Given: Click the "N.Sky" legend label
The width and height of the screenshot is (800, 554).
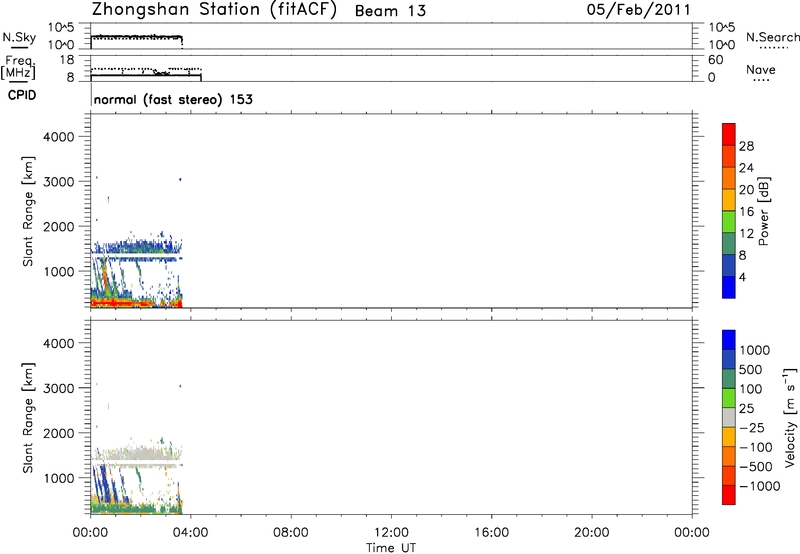Looking at the screenshot, I should pos(19,37).
